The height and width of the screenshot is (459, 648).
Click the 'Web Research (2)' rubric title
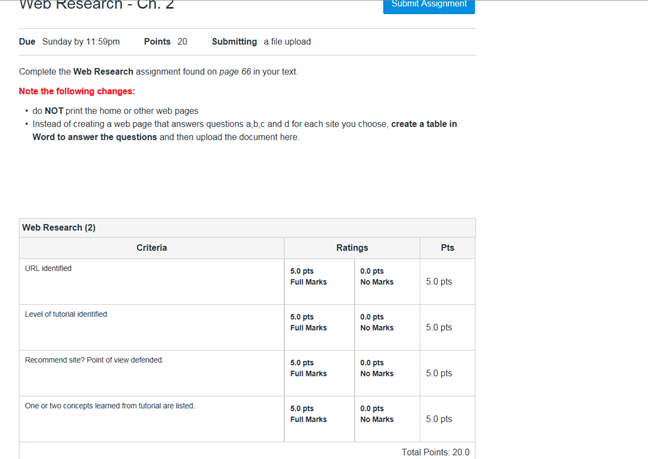[x=59, y=228]
